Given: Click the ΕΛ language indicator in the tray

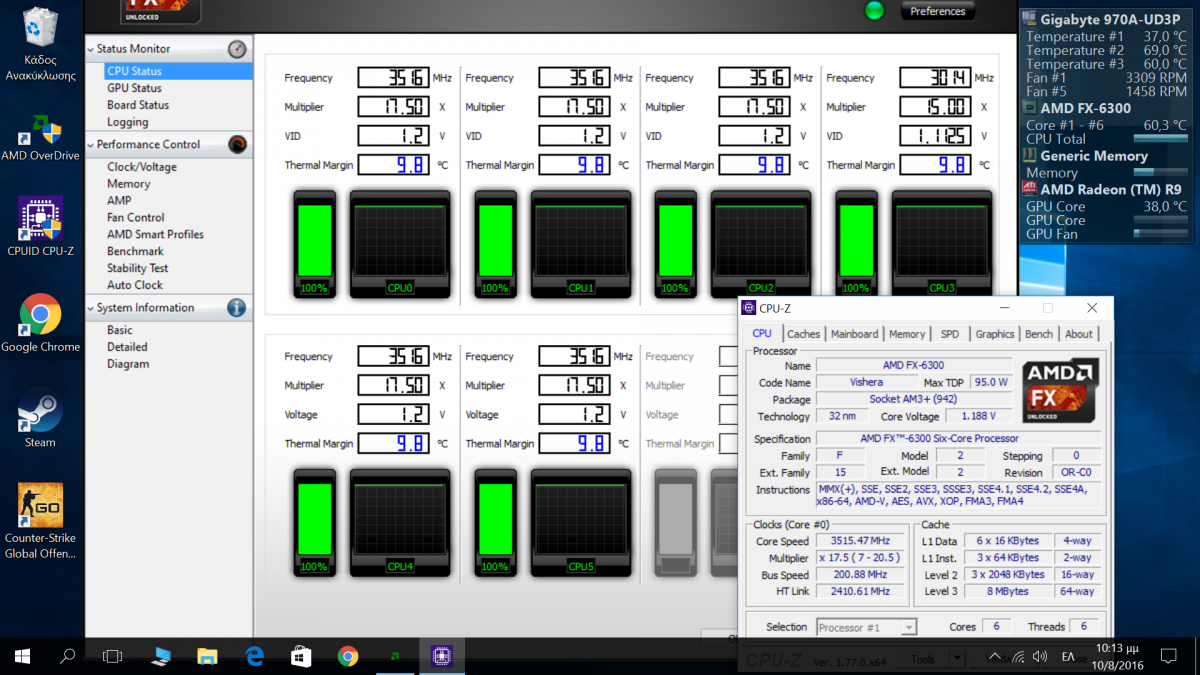Looking at the screenshot, I should click(1068, 656).
